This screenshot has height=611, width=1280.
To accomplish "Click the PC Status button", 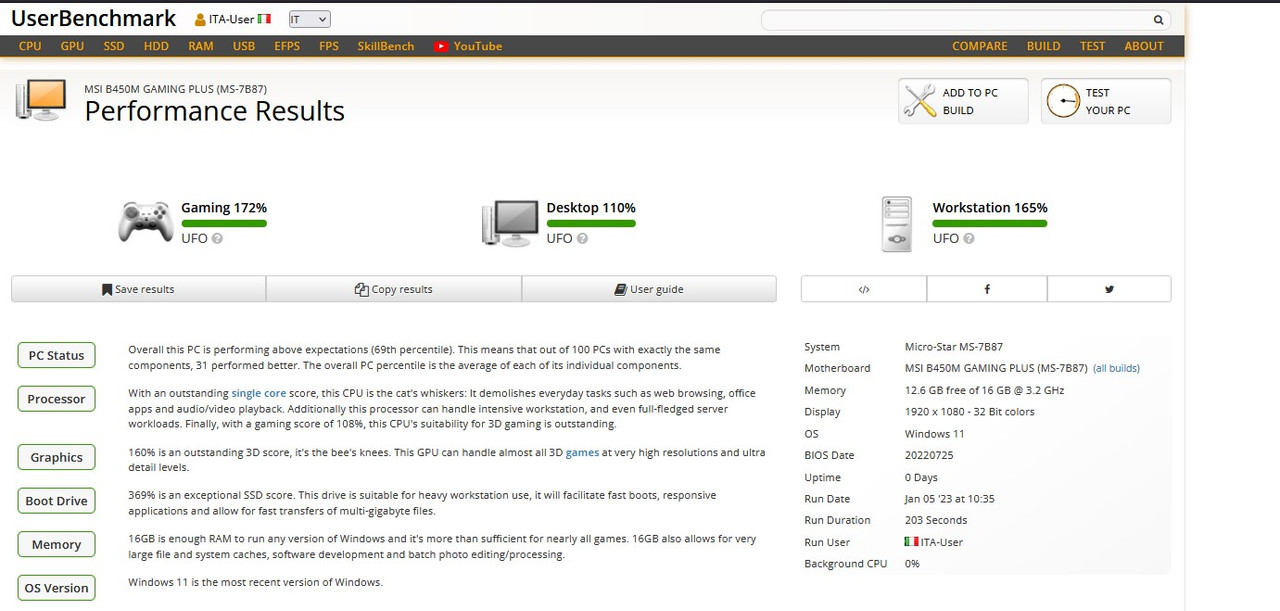I will click(x=56, y=355).
